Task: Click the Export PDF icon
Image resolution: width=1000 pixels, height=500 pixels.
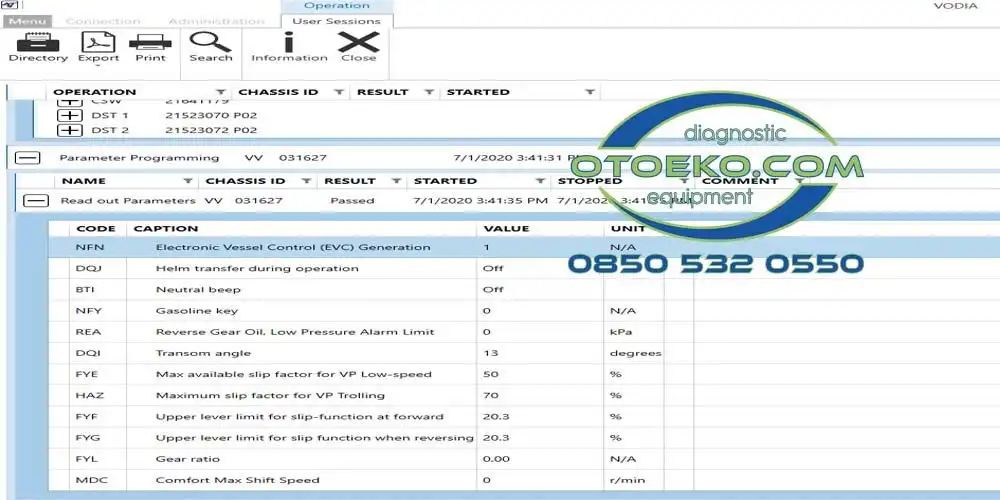Action: tap(99, 47)
